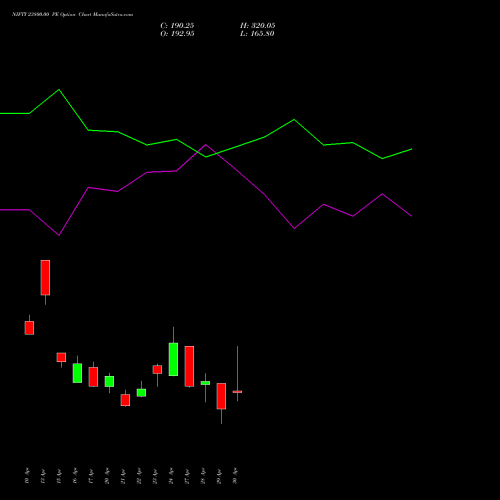Click the close value C: 190.25

[177, 26]
